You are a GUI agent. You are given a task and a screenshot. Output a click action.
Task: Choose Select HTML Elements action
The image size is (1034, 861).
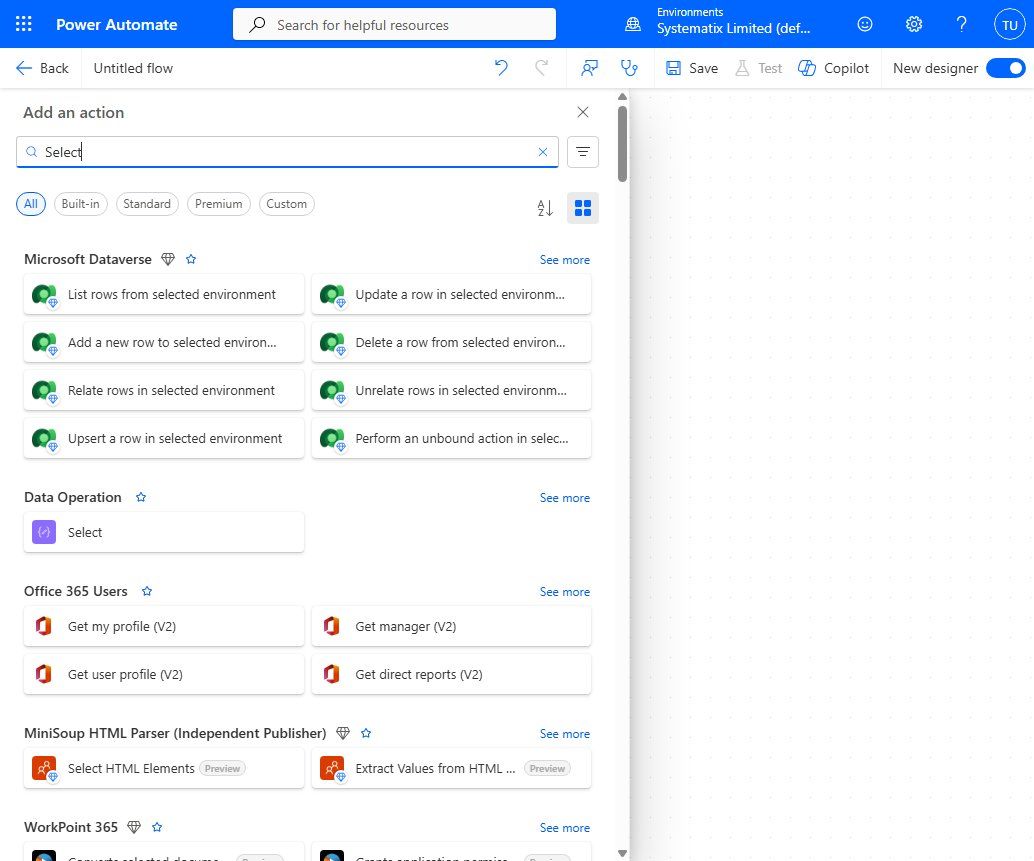(164, 768)
